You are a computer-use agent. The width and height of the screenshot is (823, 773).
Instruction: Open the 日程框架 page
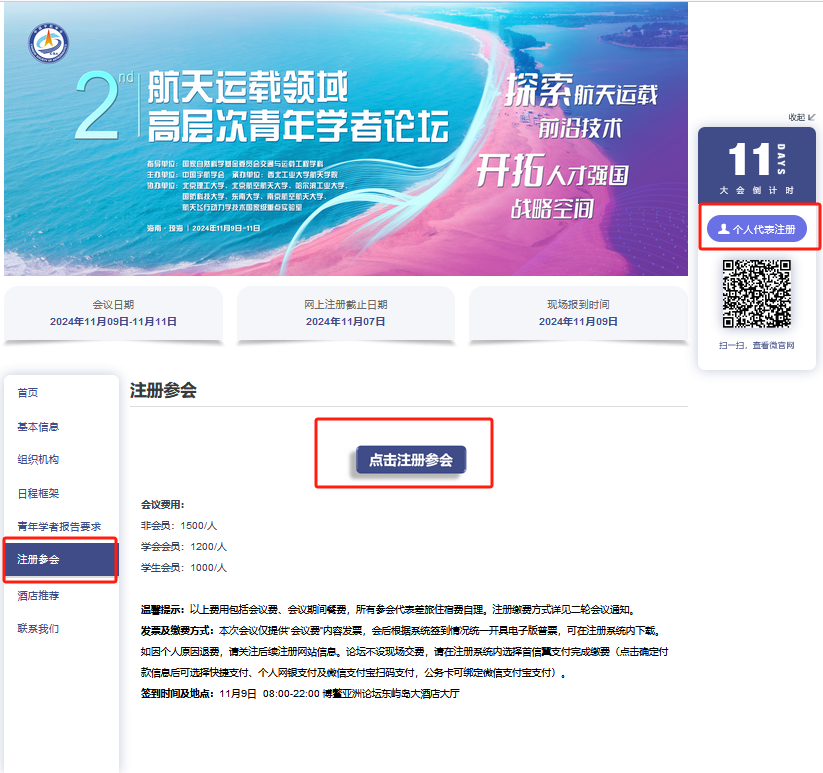coord(38,494)
